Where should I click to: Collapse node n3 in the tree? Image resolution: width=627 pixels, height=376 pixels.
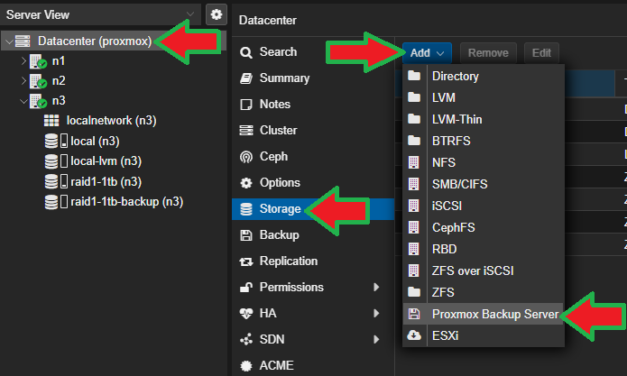24,101
